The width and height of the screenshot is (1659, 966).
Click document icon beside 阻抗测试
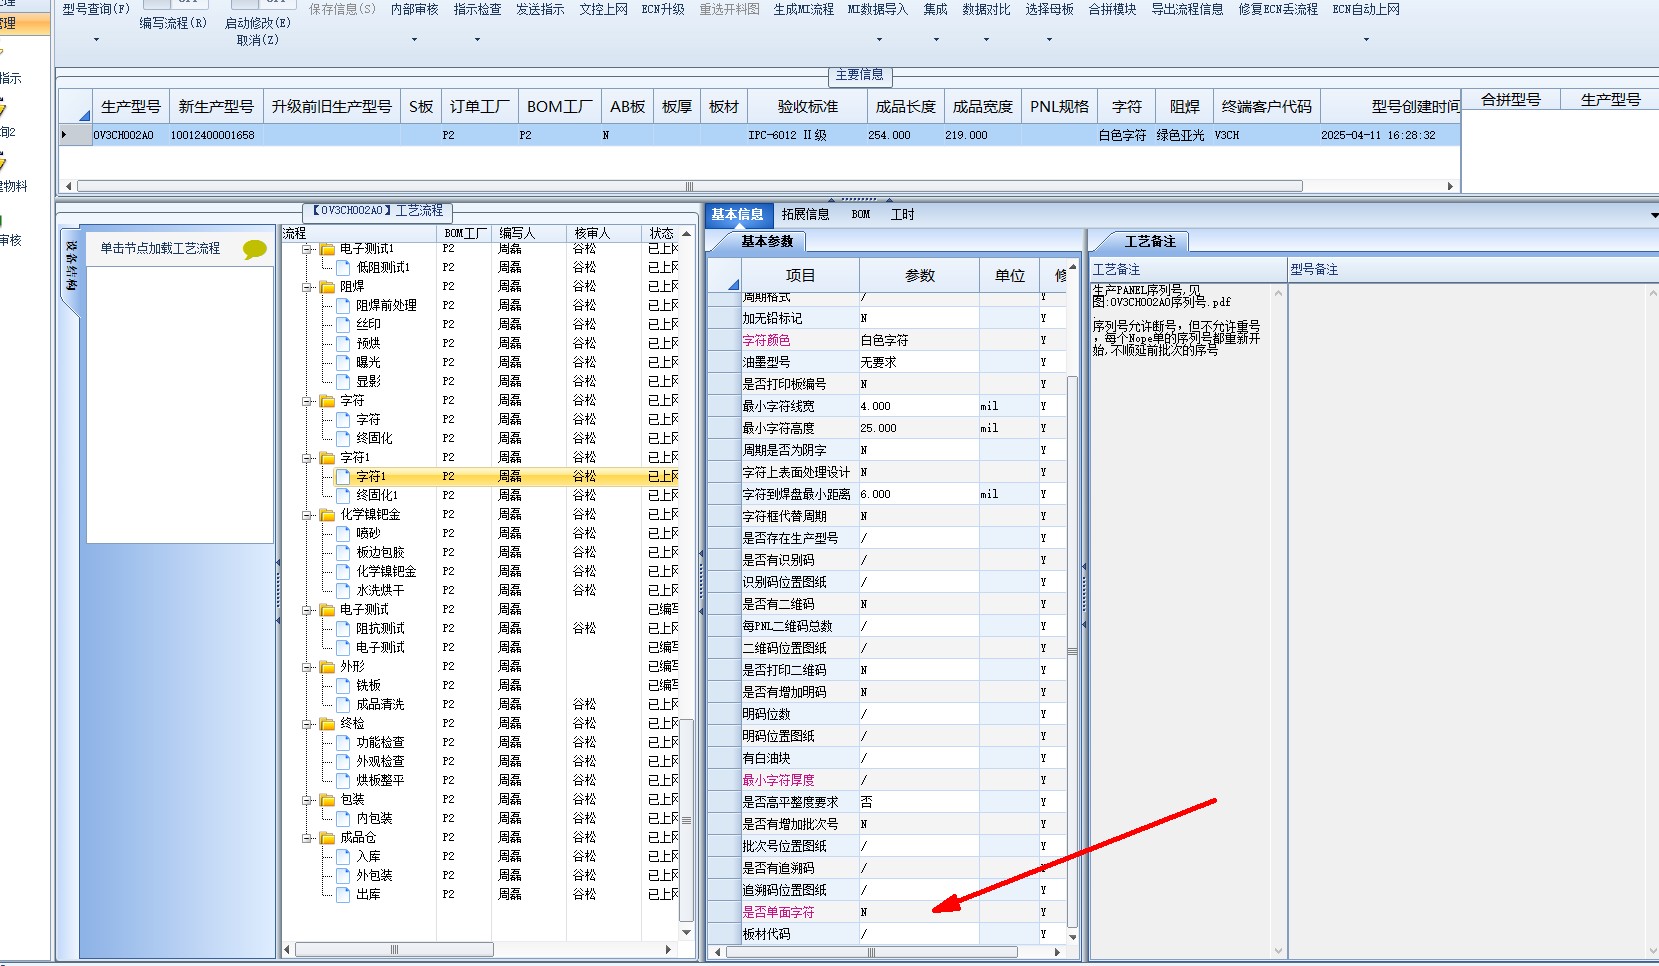343,629
